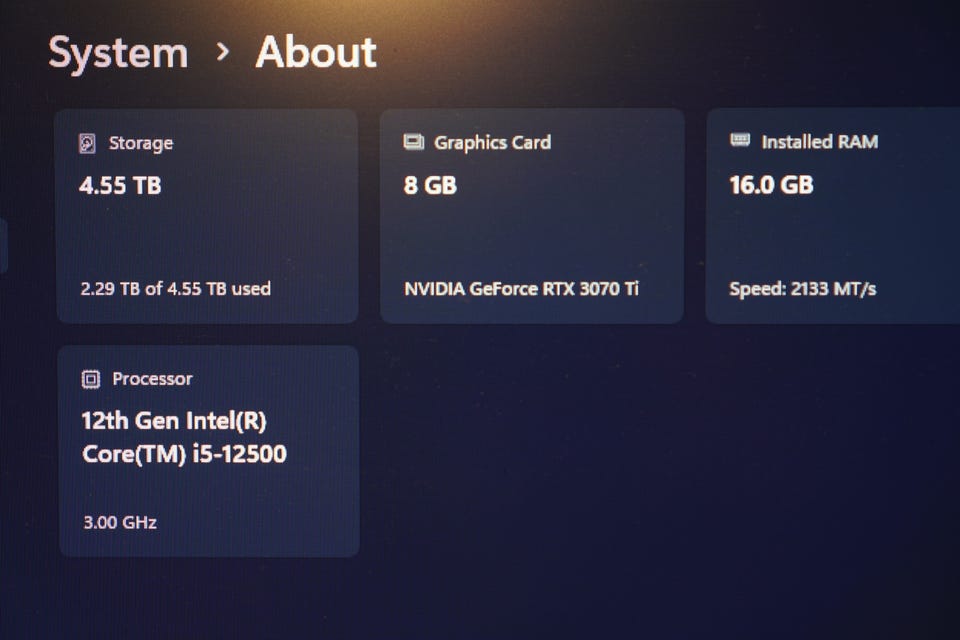Click the Storage drive icon
Image resolution: width=960 pixels, height=640 pixels.
tap(88, 143)
